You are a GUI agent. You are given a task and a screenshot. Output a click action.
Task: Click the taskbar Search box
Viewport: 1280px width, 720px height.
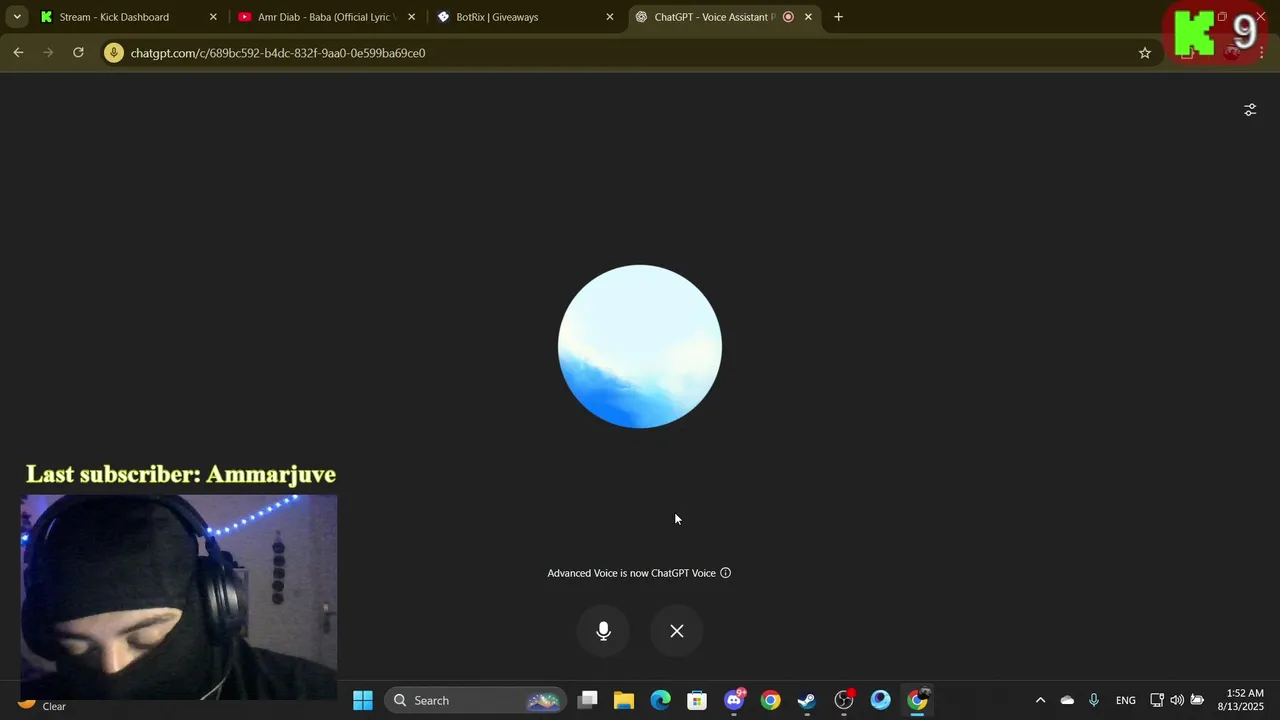pos(475,700)
